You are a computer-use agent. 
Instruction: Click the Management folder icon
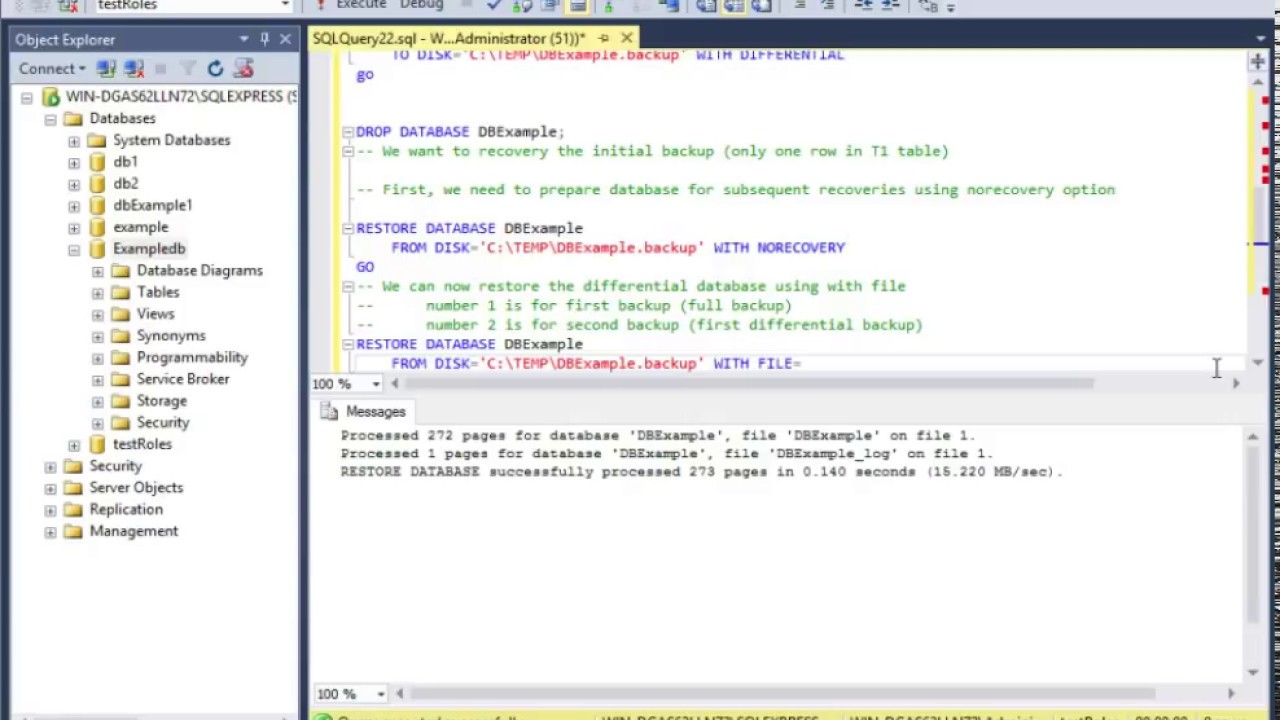click(x=73, y=531)
